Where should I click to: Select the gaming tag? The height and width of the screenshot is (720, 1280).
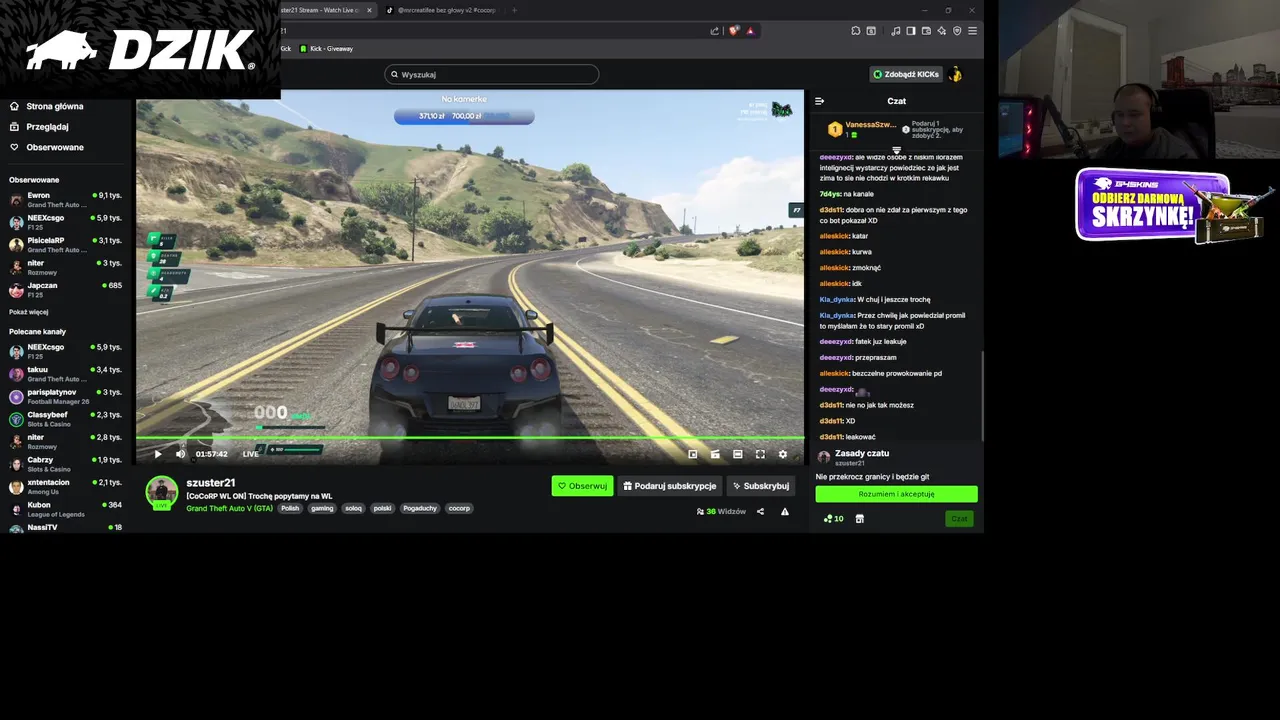click(322, 508)
